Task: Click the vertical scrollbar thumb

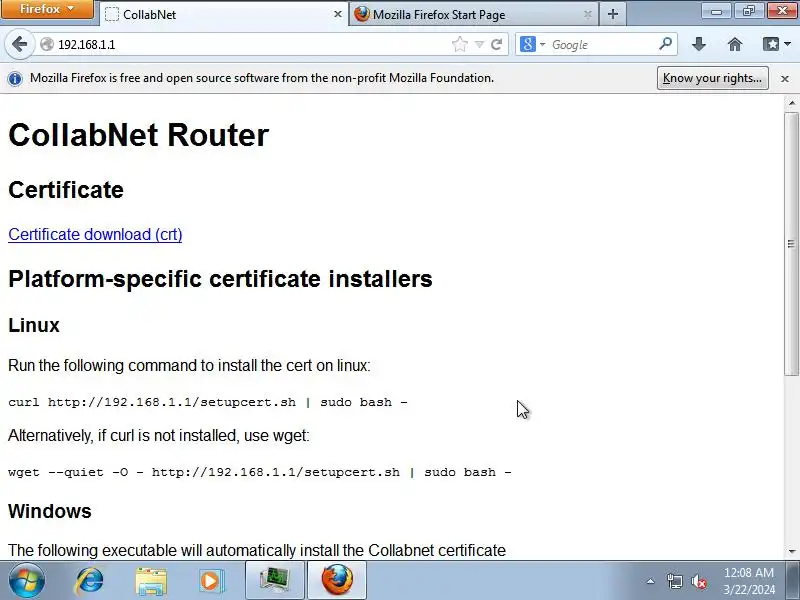Action: pos(792,244)
